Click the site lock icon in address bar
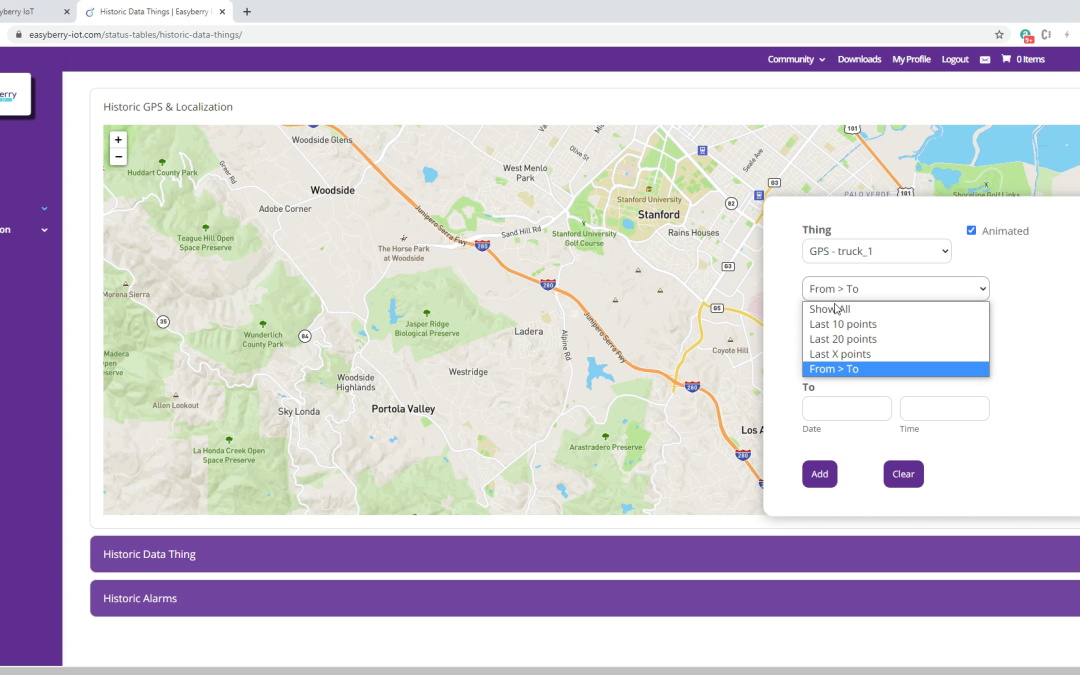 point(19,34)
